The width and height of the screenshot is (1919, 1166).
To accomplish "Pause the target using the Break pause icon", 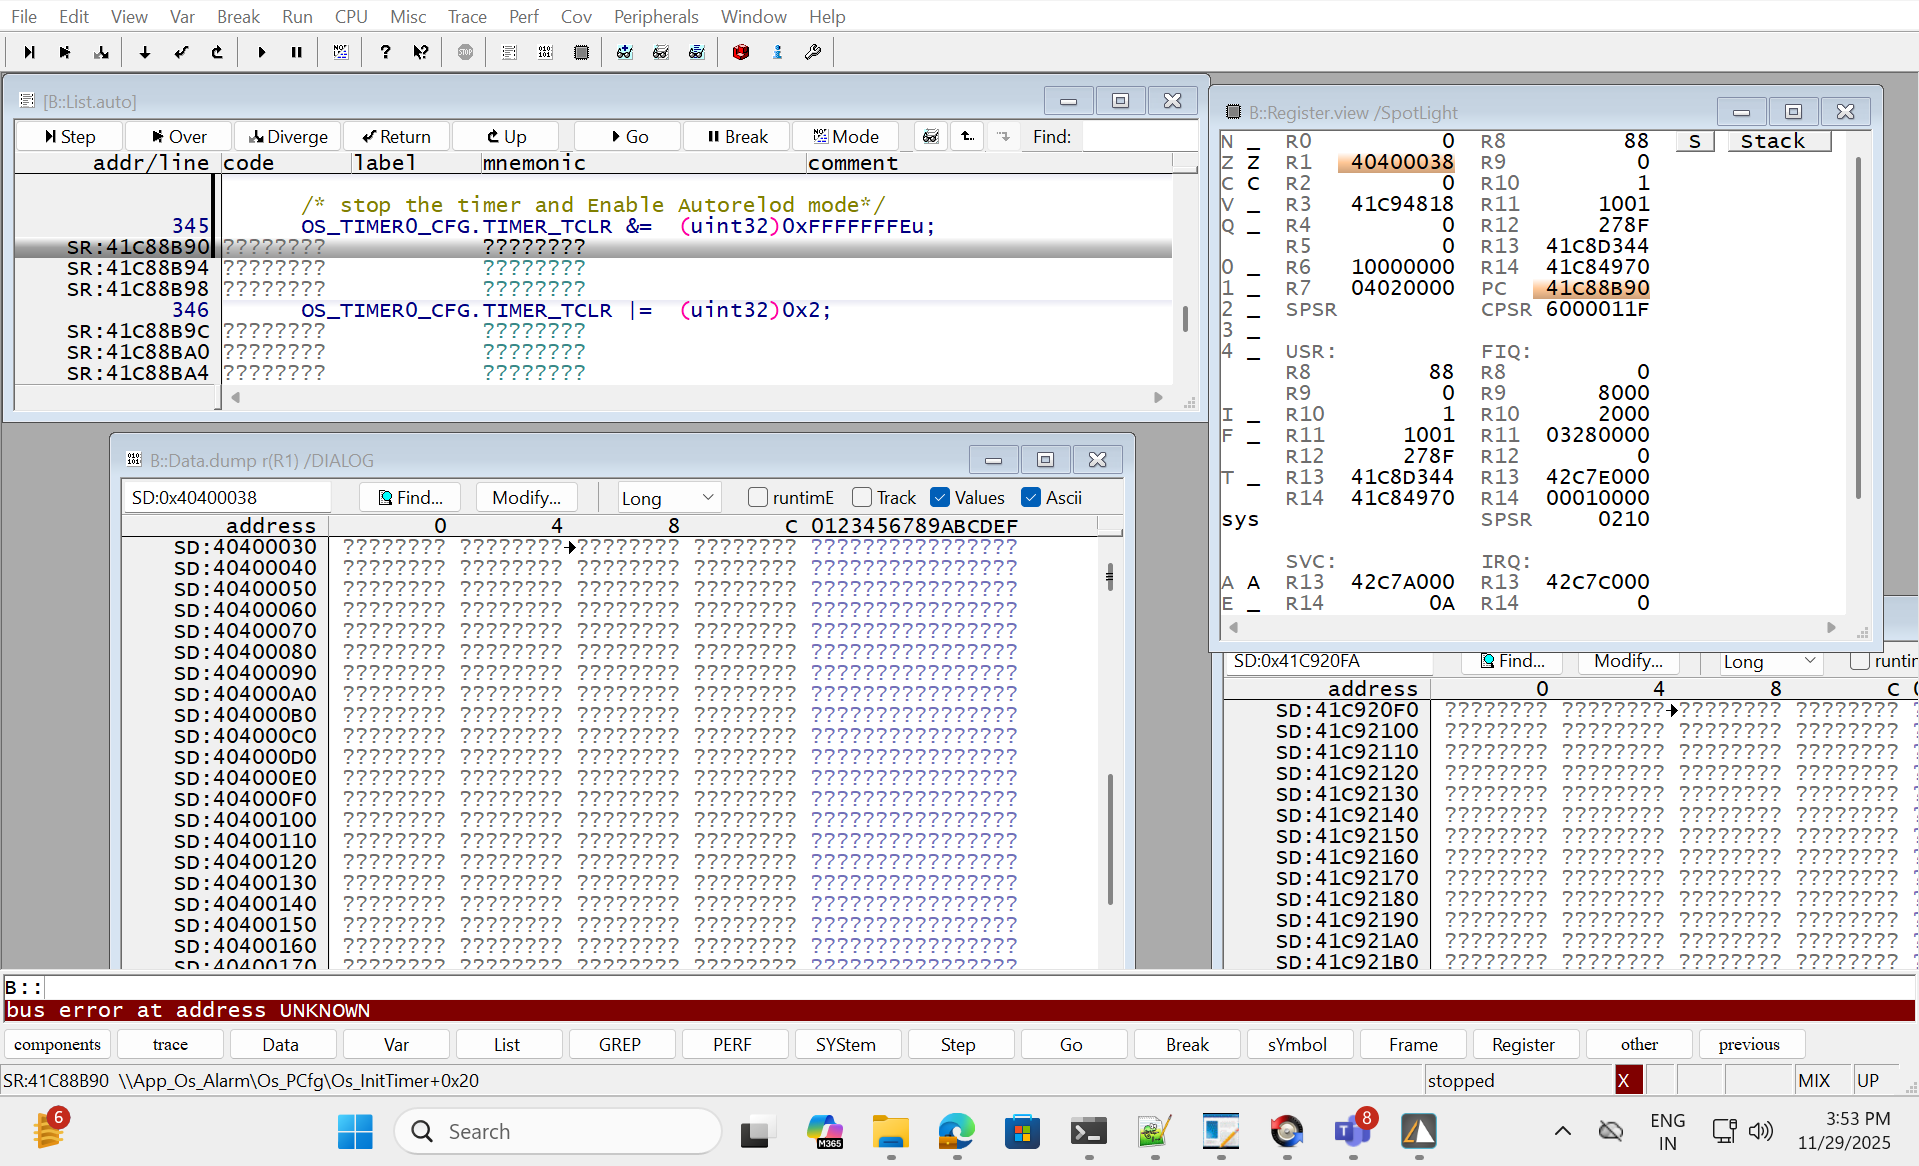I will 296,52.
